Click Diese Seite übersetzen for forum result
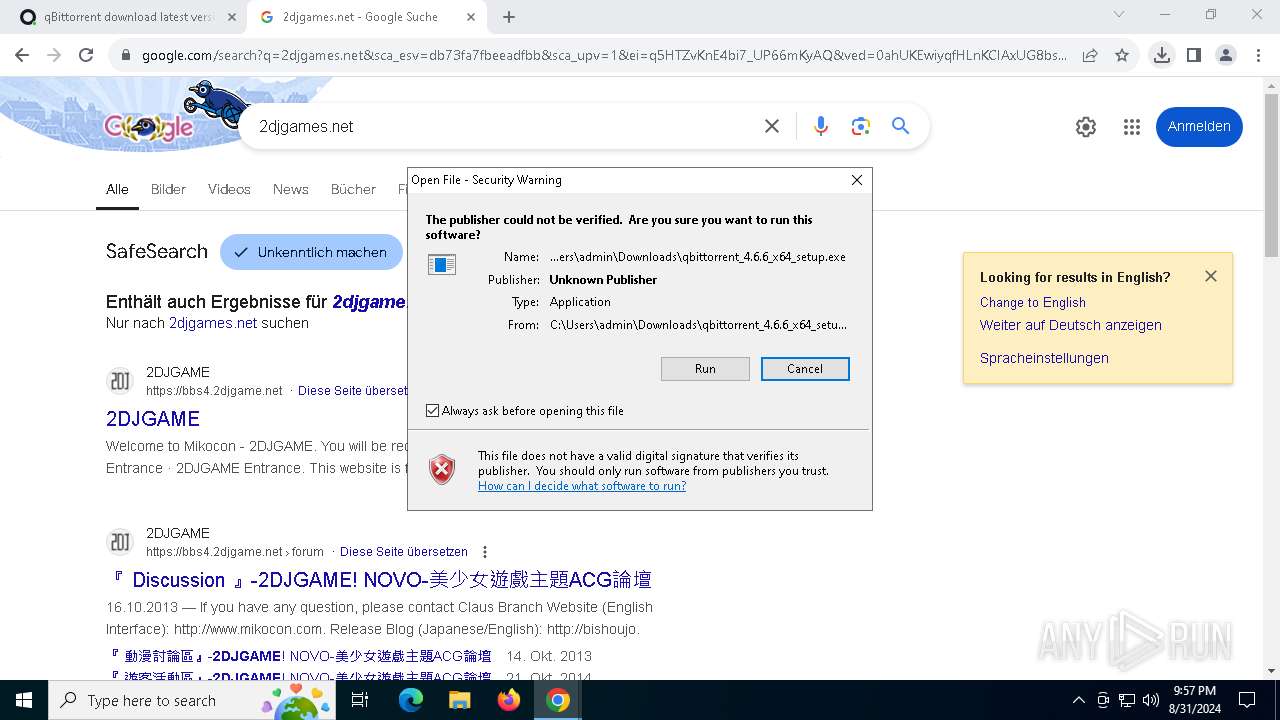This screenshot has height=720, width=1280. pos(404,552)
